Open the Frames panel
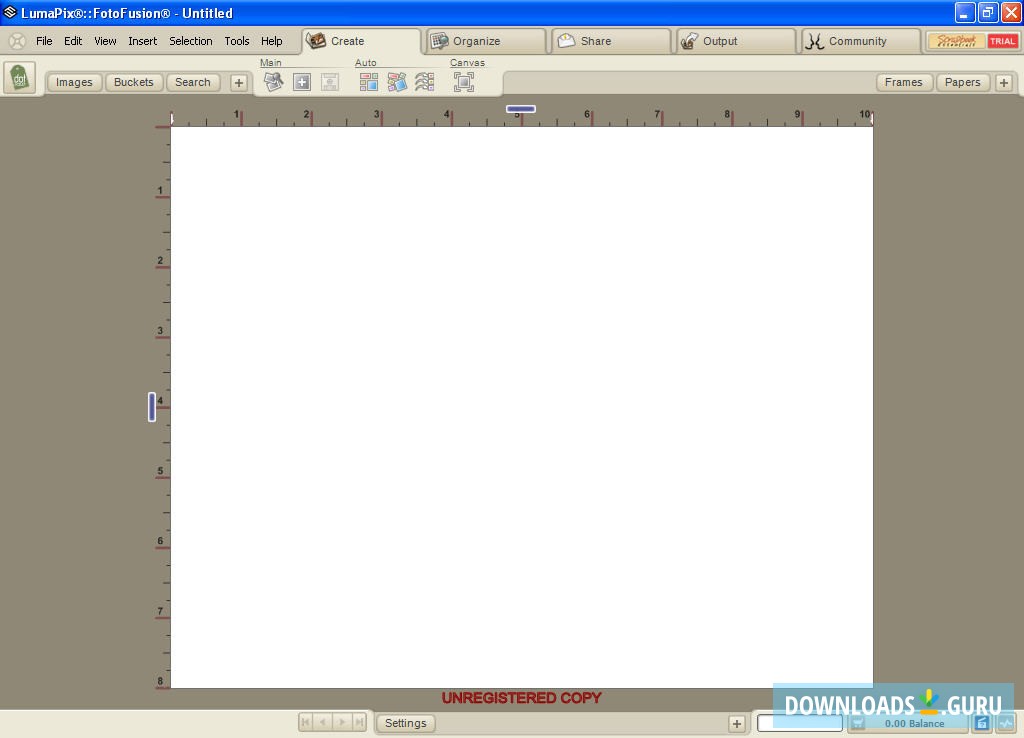 (904, 82)
